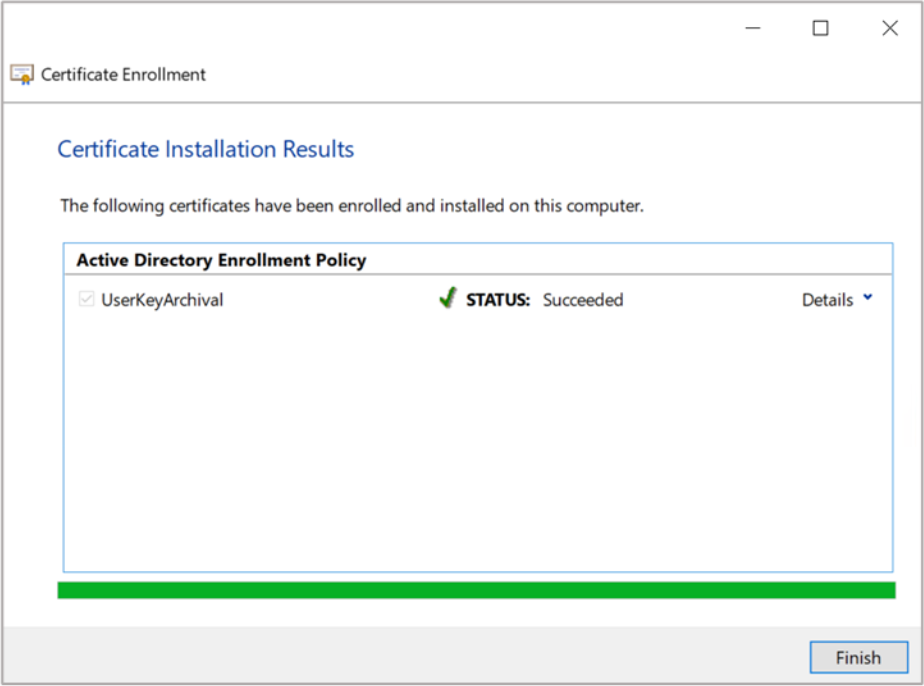The width and height of the screenshot is (924, 686).
Task: Click the Certificate Enrollment title text
Action: tap(123, 75)
